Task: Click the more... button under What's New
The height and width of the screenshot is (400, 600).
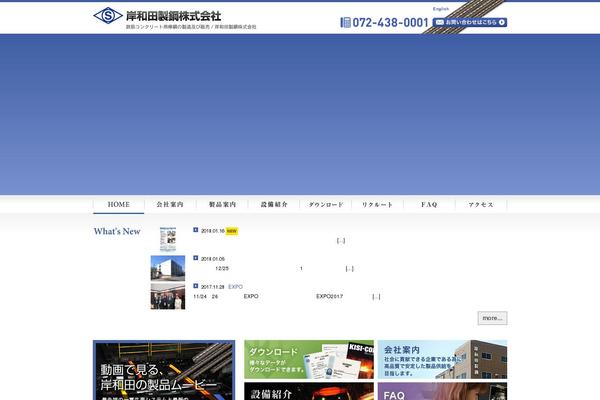Action: (492, 318)
